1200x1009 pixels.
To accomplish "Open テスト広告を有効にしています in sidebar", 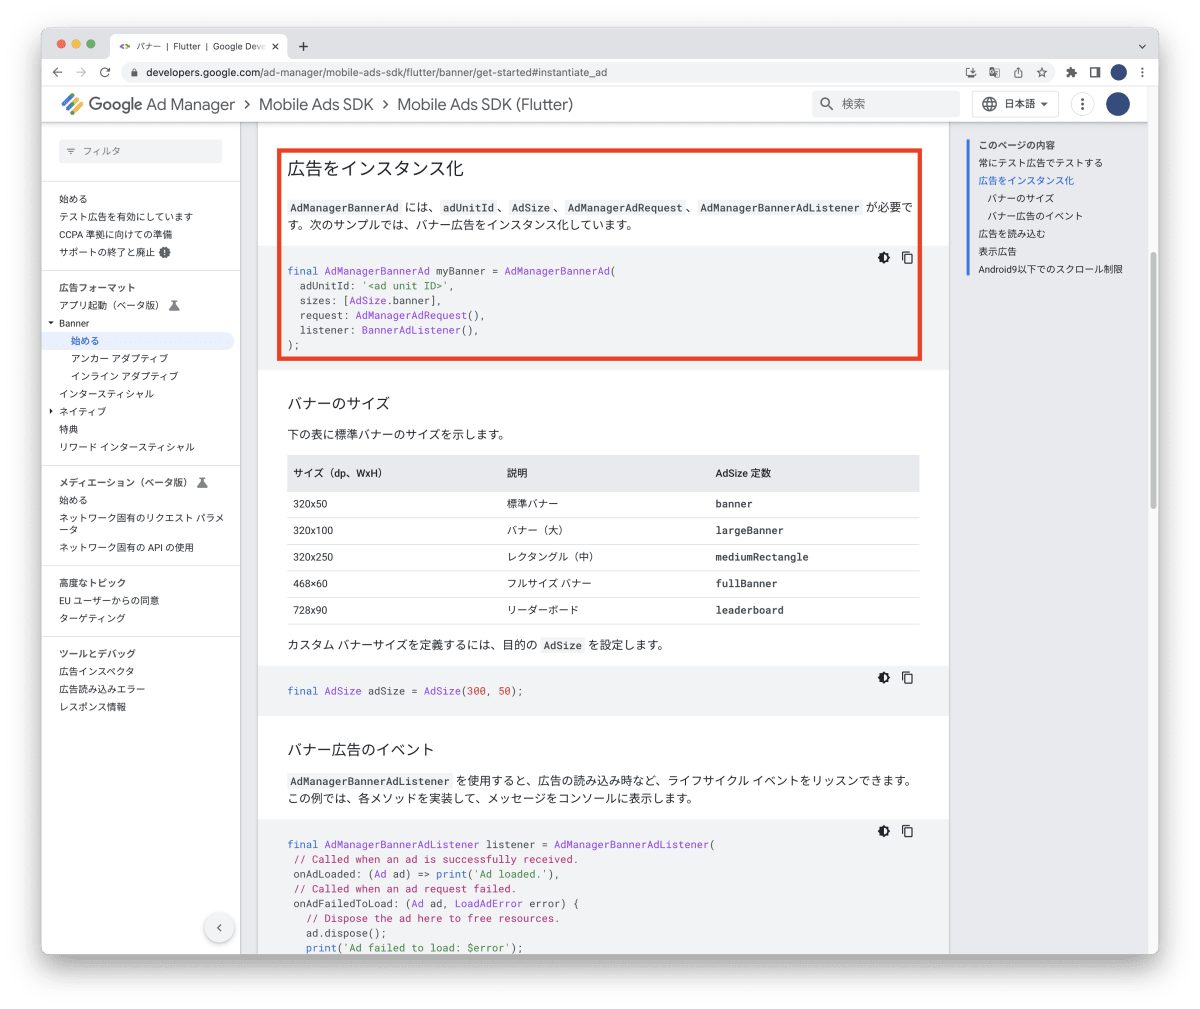I will click(126, 216).
